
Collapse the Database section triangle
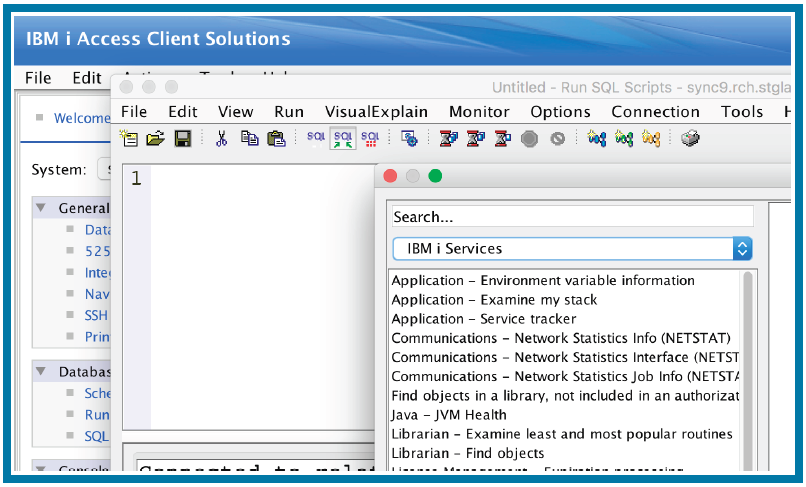point(41,371)
